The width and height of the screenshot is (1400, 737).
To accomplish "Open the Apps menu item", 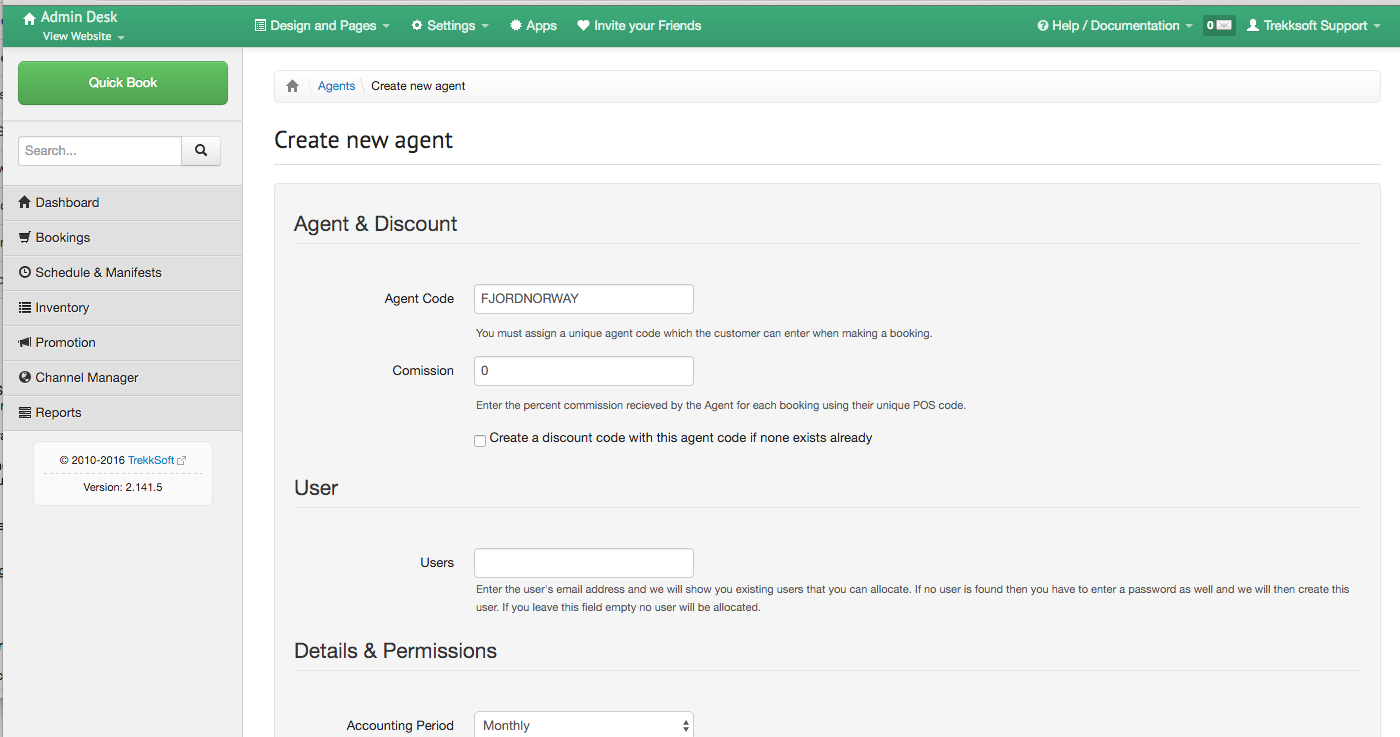I will pyautogui.click(x=533, y=25).
